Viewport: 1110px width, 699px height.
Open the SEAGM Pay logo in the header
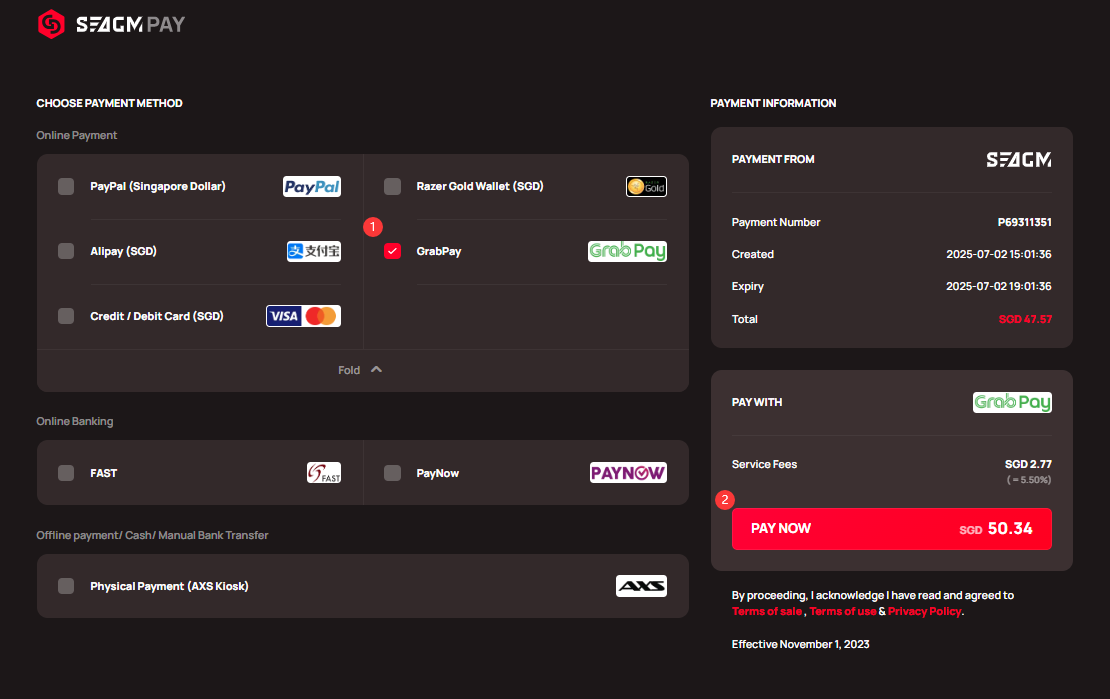click(111, 24)
